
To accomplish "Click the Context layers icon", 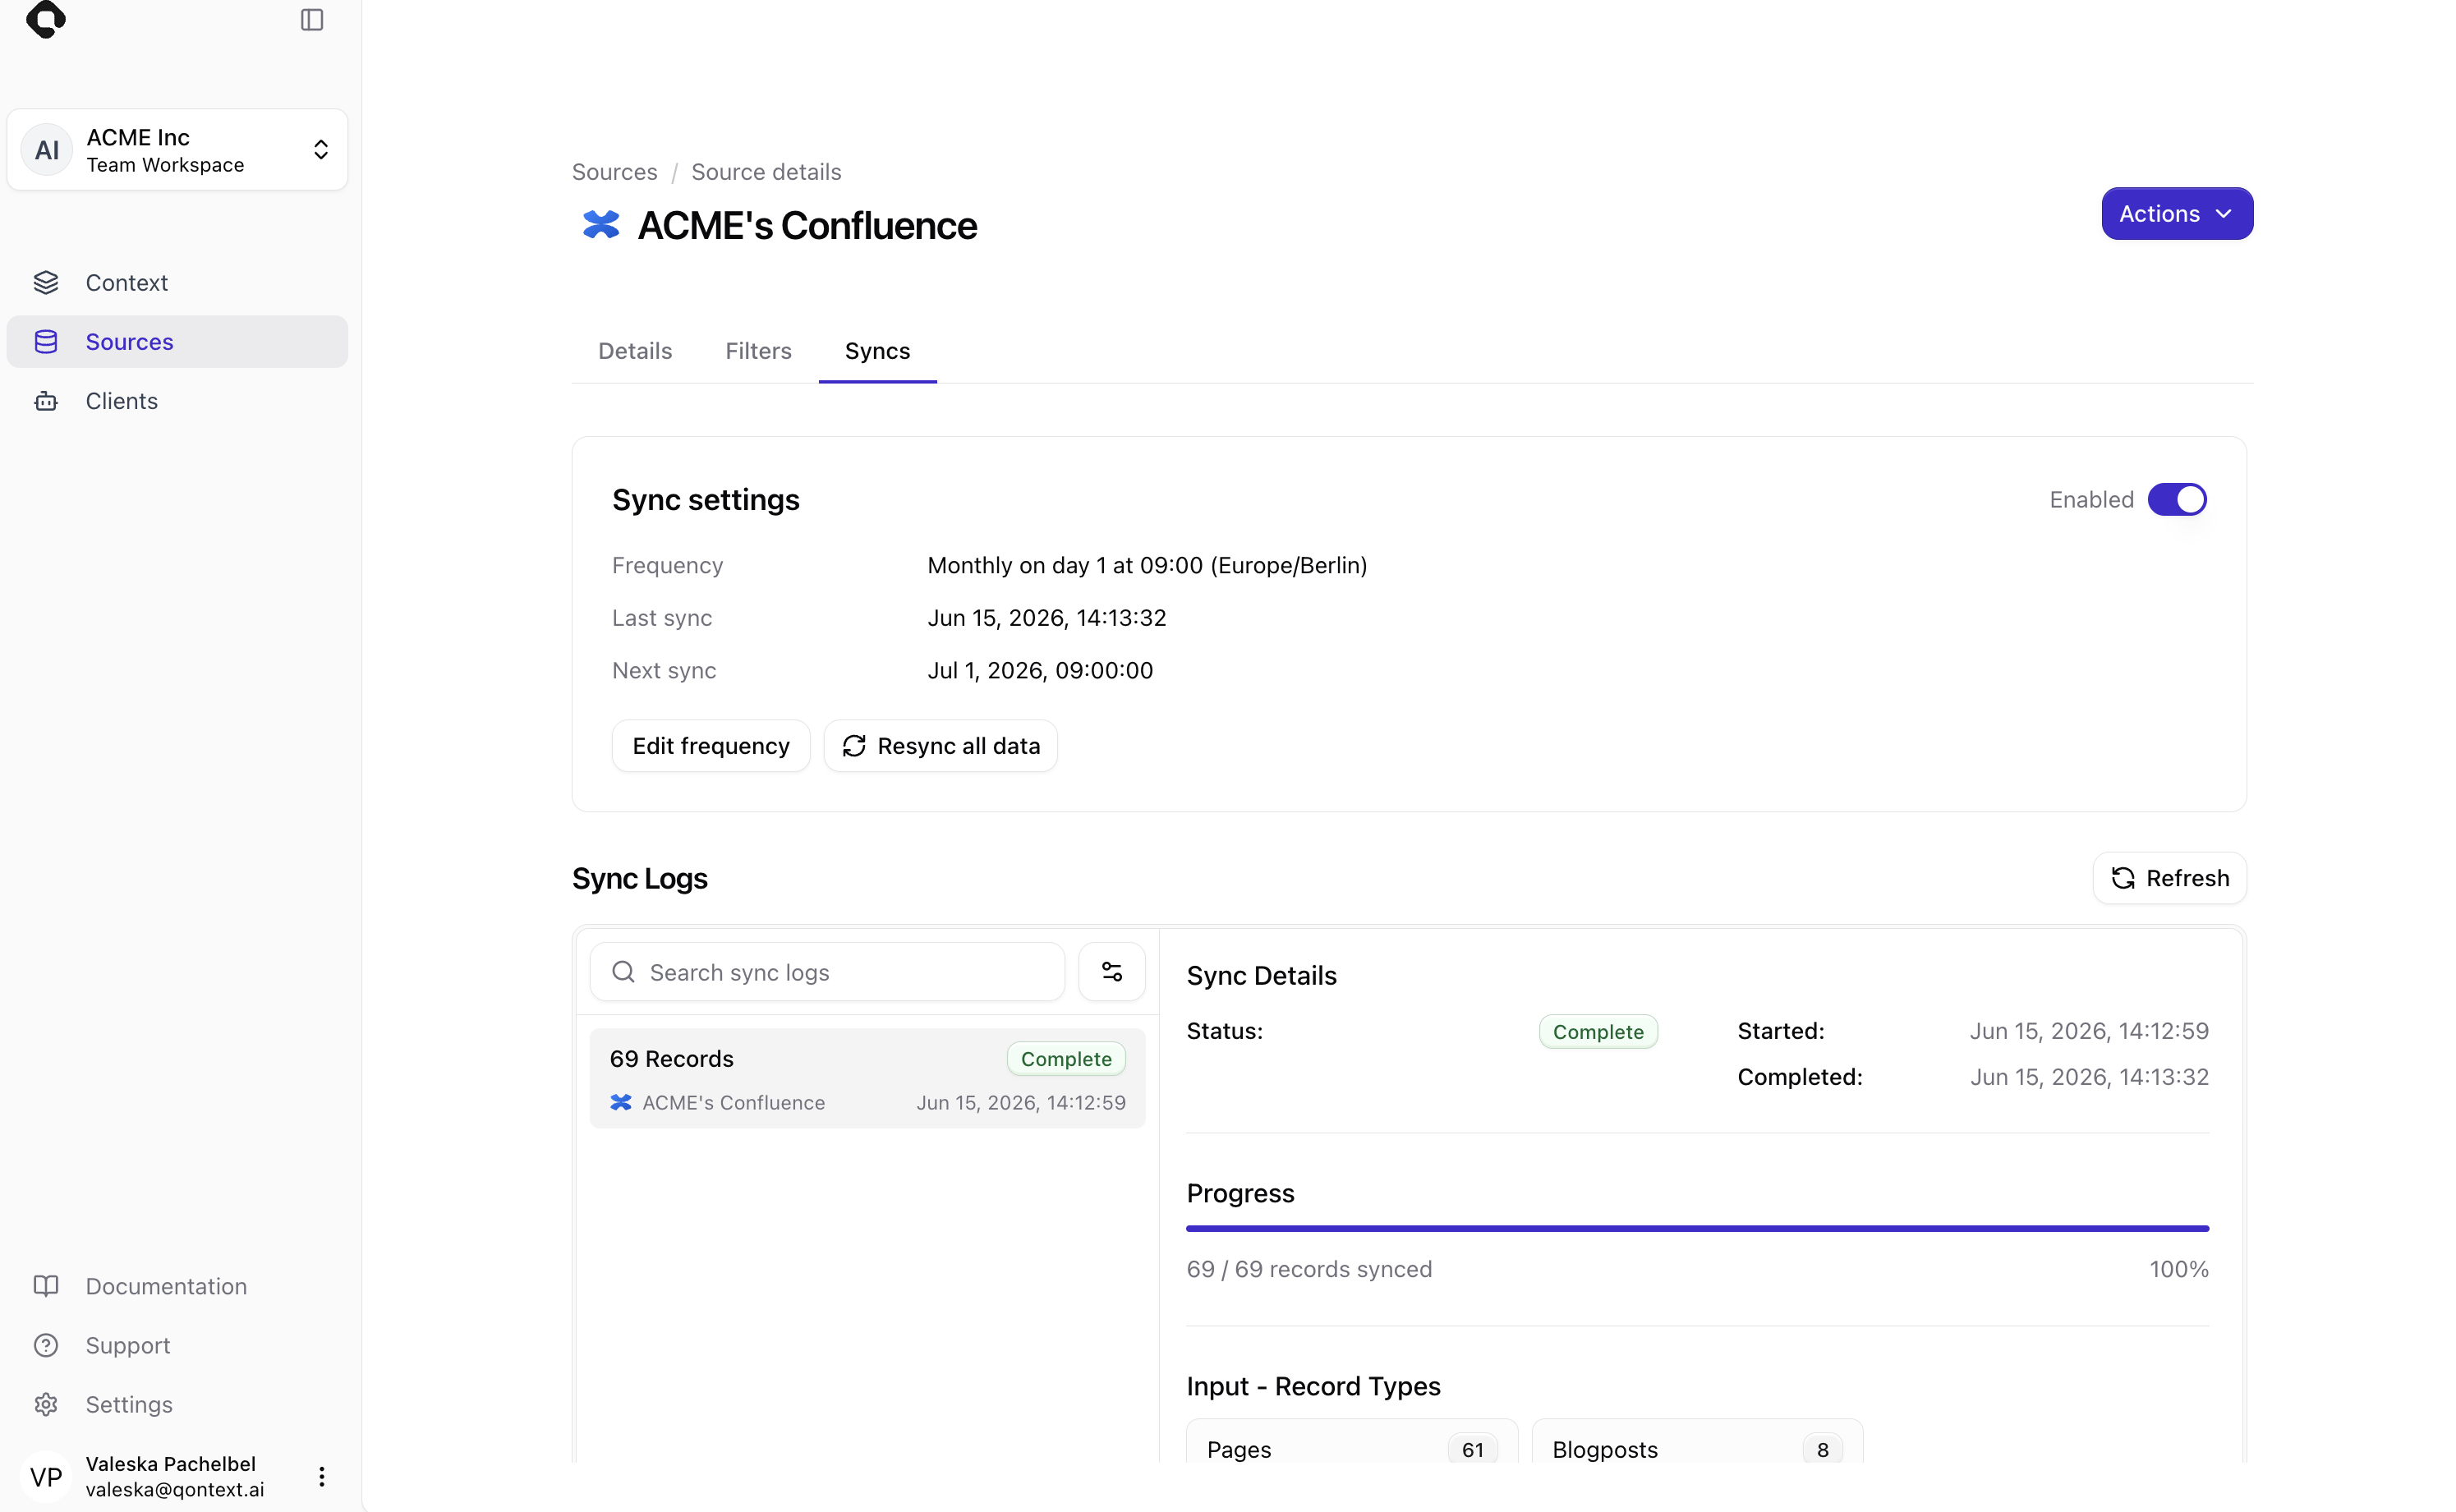I will click(46, 283).
